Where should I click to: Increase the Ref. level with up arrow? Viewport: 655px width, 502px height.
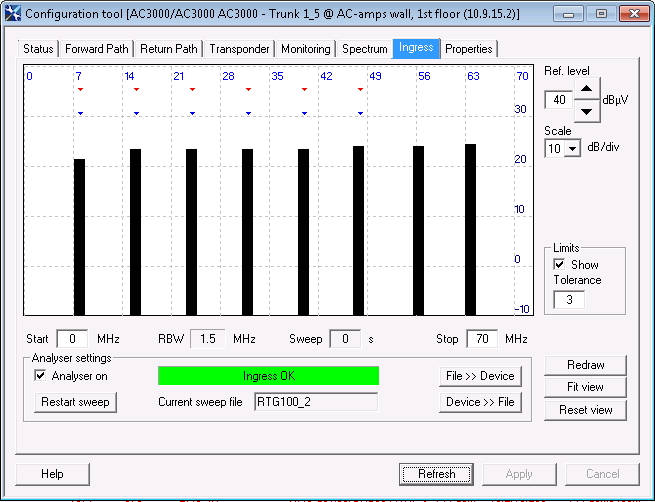[x=587, y=89]
